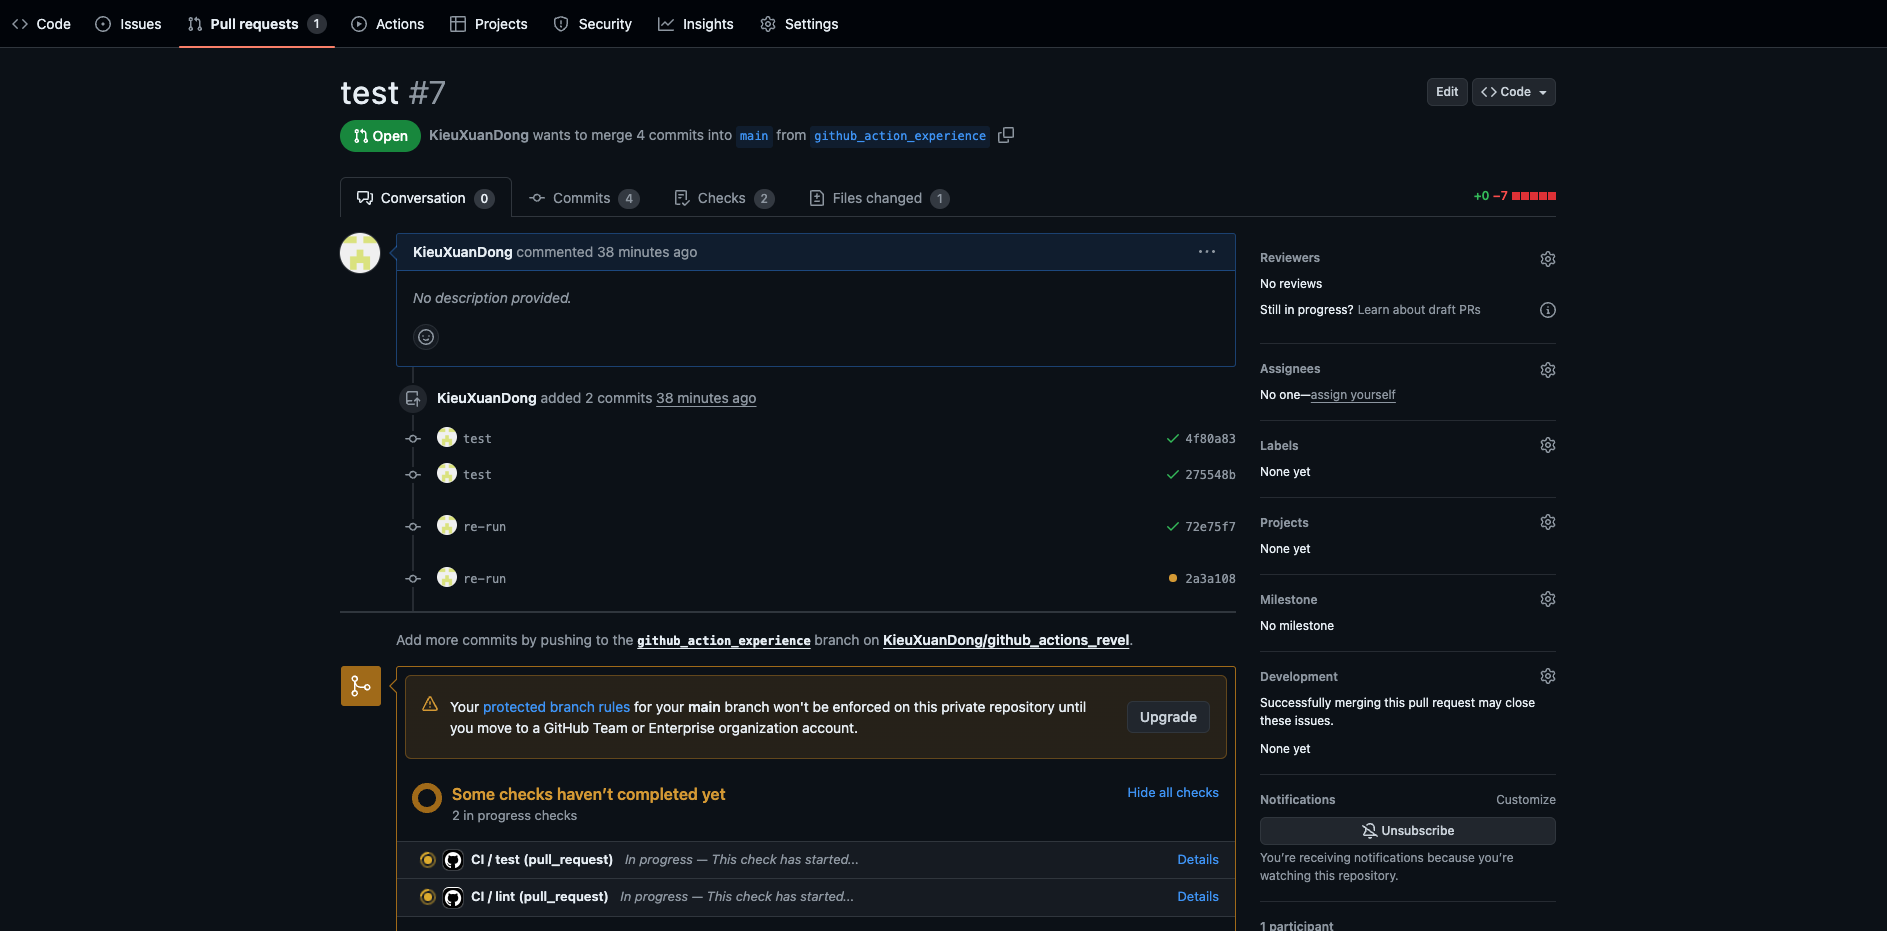Open the comment options ellipsis menu
Viewport: 1887px width, 931px height.
(1207, 252)
